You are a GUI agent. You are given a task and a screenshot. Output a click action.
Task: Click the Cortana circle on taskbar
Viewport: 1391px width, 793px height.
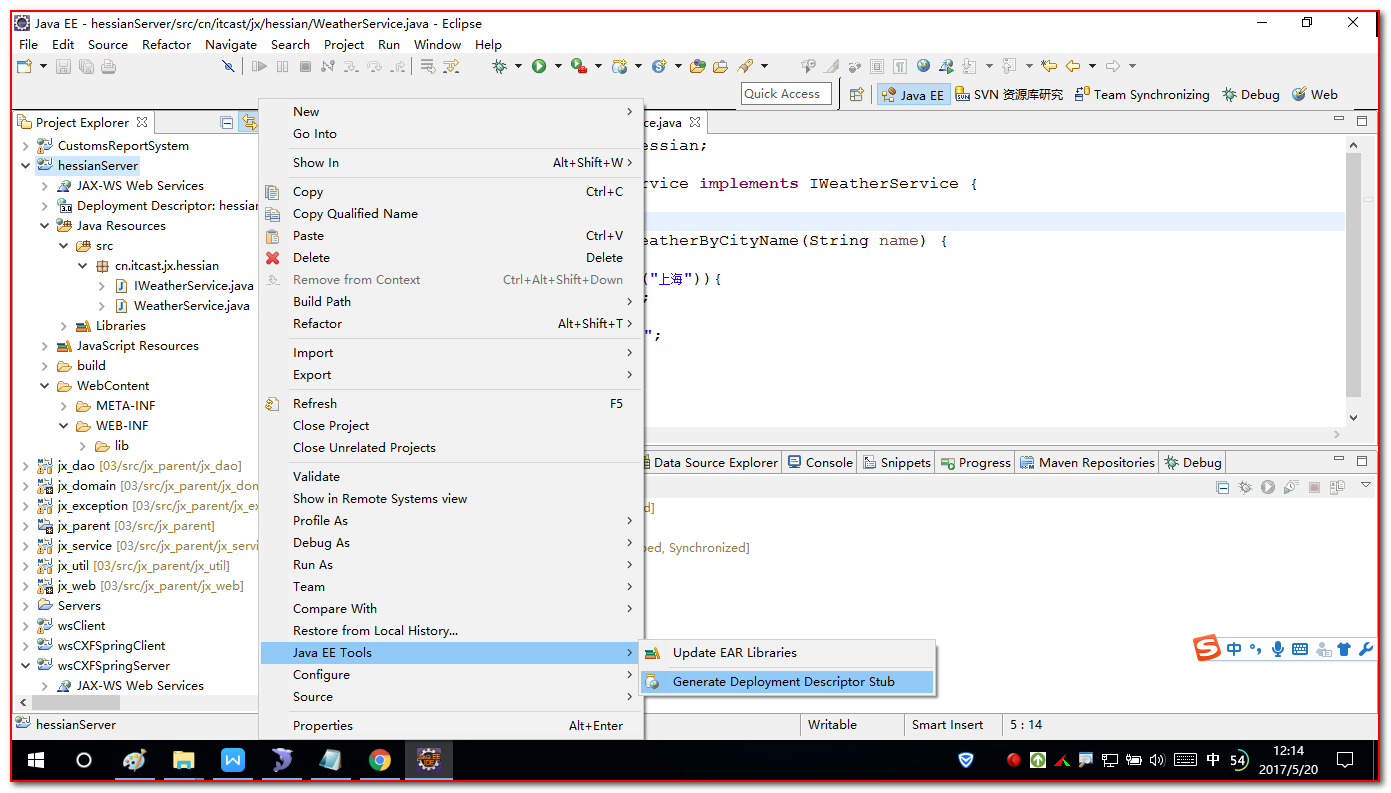84,760
